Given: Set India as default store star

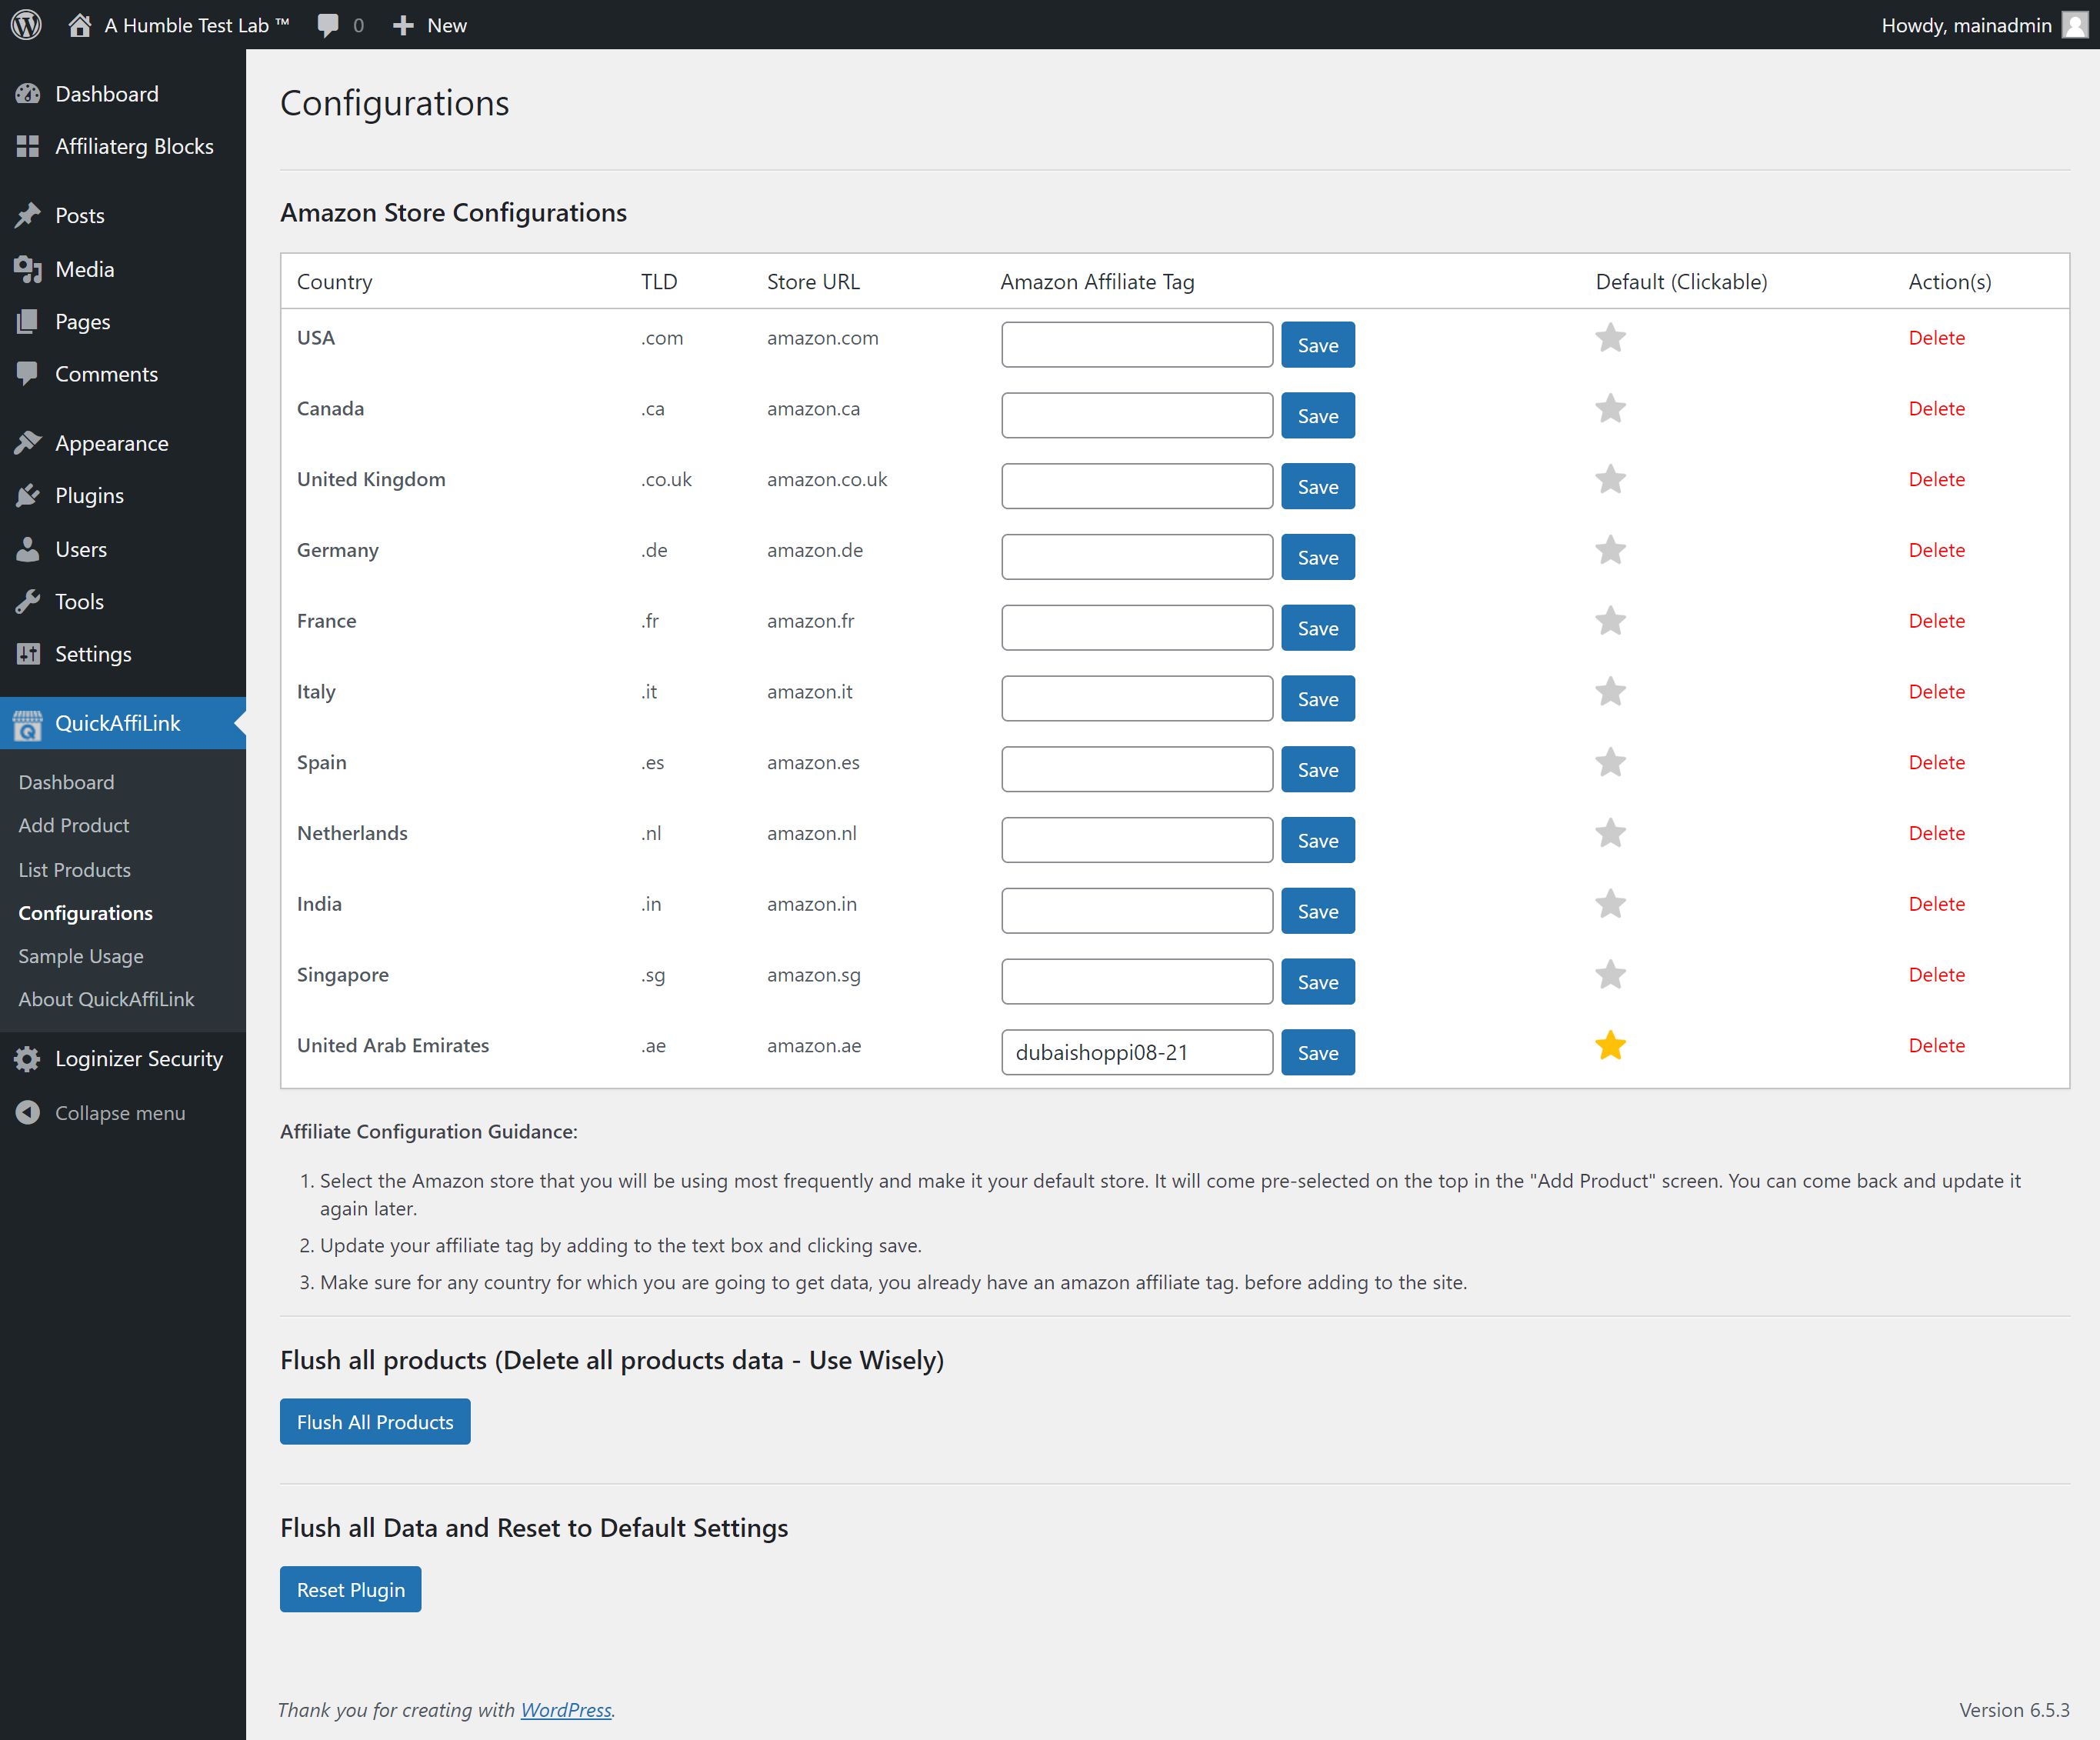Looking at the screenshot, I should point(1610,904).
